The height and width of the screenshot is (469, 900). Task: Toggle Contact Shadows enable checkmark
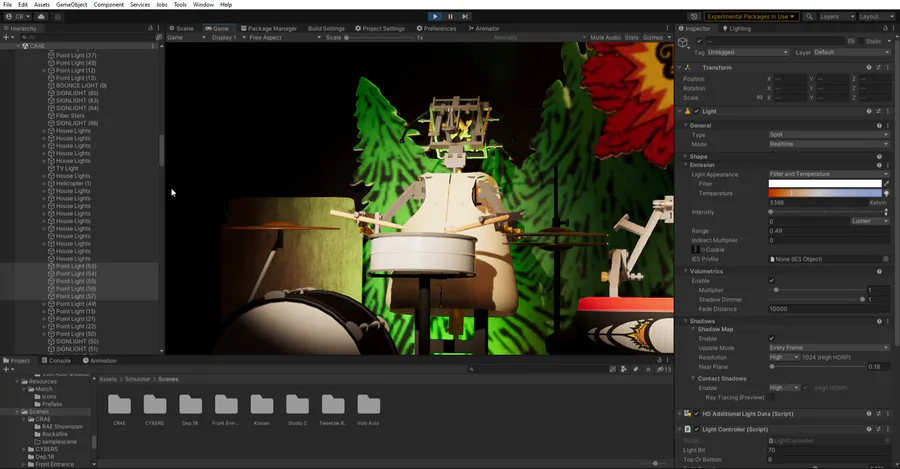tap(805, 388)
